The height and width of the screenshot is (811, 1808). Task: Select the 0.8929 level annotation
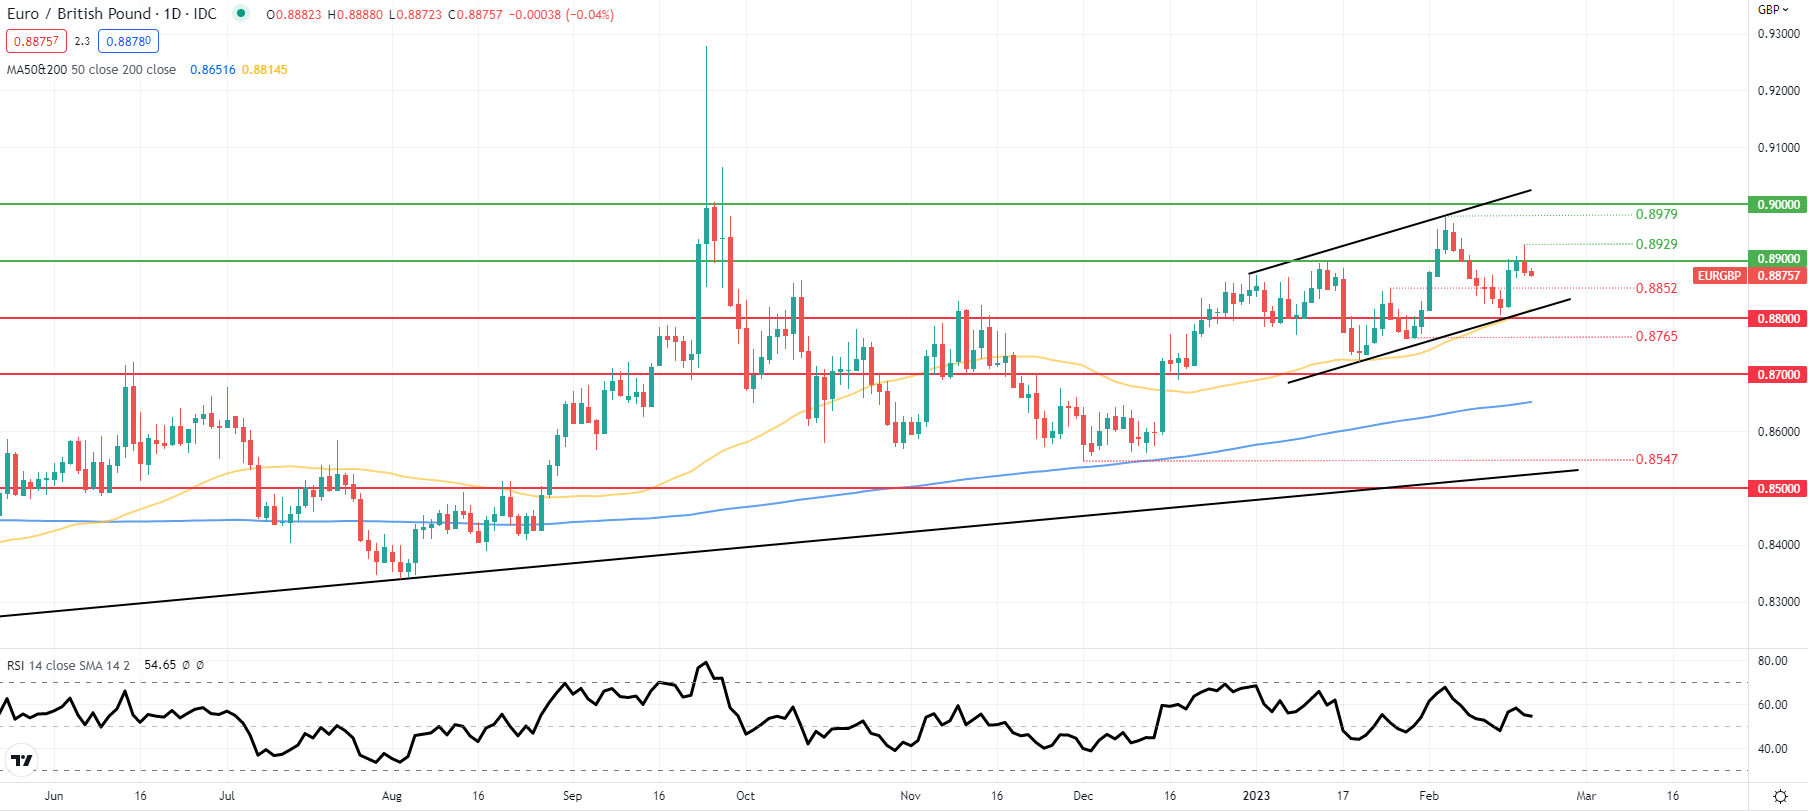[x=1656, y=244]
